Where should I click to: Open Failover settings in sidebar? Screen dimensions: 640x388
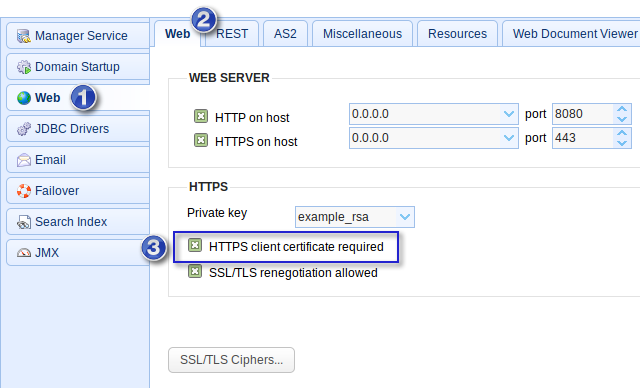coord(78,191)
